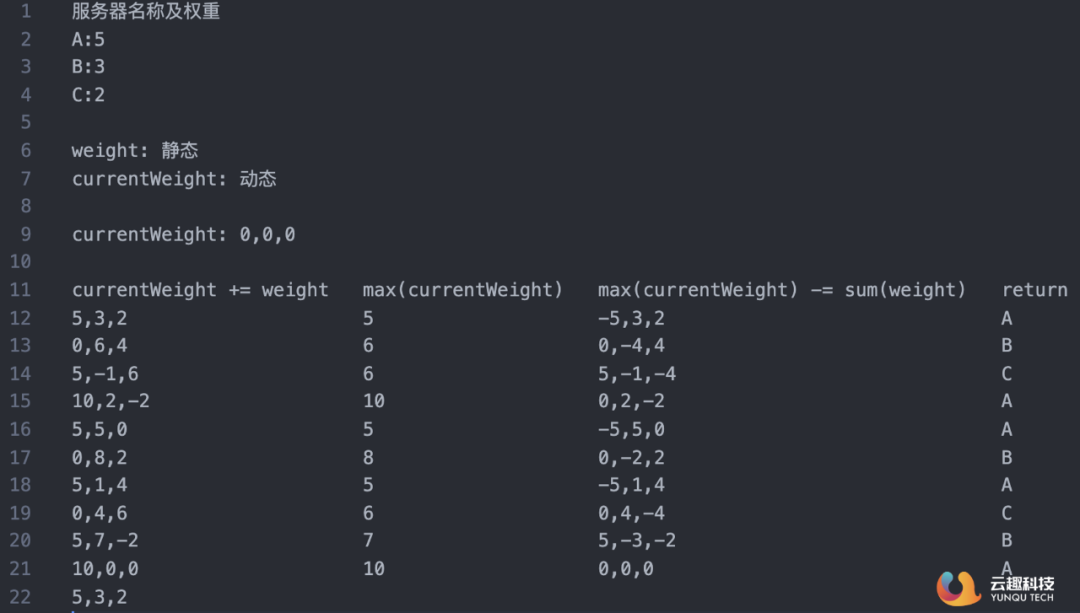The image size is (1080, 613).
Task: Click the 'currentWeight += weight' column header
Action: point(200,290)
